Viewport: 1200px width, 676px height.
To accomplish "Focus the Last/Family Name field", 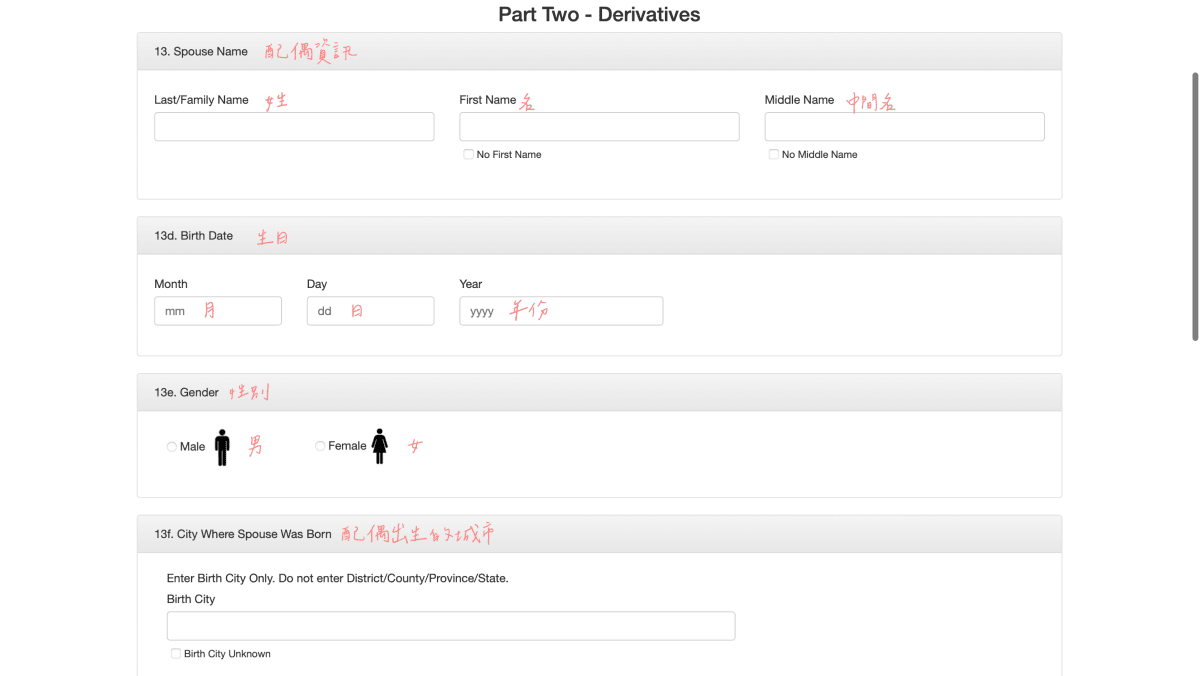I will pos(294,126).
